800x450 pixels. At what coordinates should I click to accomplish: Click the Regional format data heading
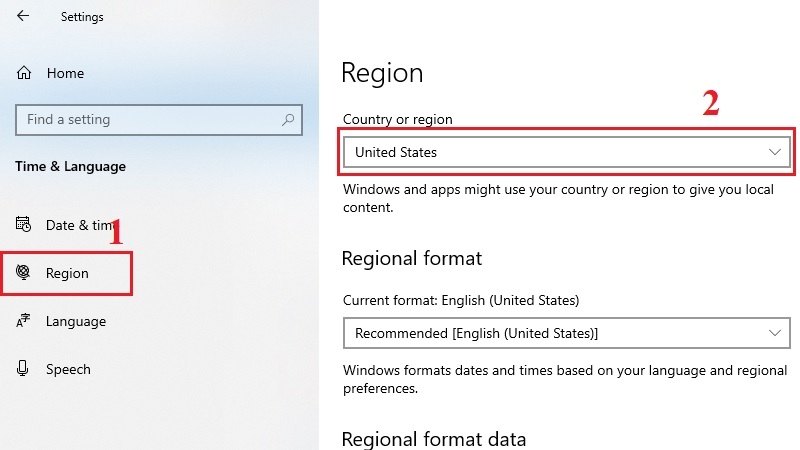tap(434, 439)
